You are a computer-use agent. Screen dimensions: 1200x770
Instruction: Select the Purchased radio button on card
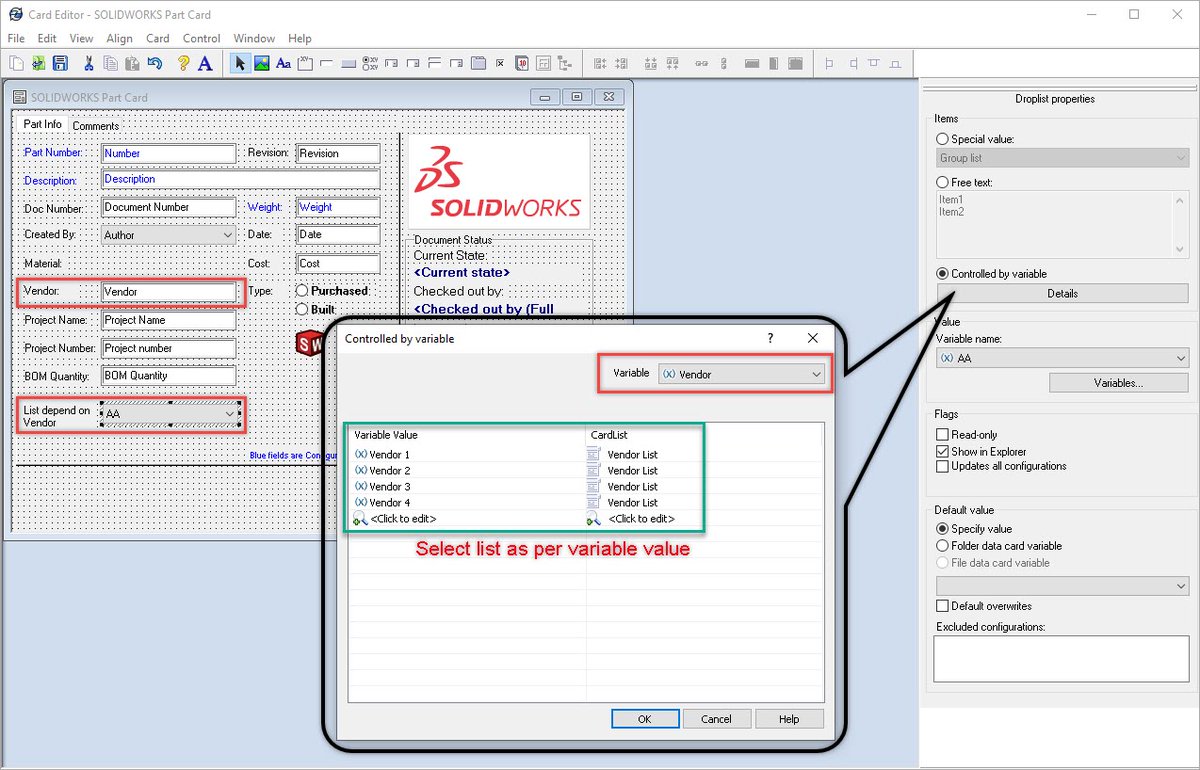[x=302, y=290]
